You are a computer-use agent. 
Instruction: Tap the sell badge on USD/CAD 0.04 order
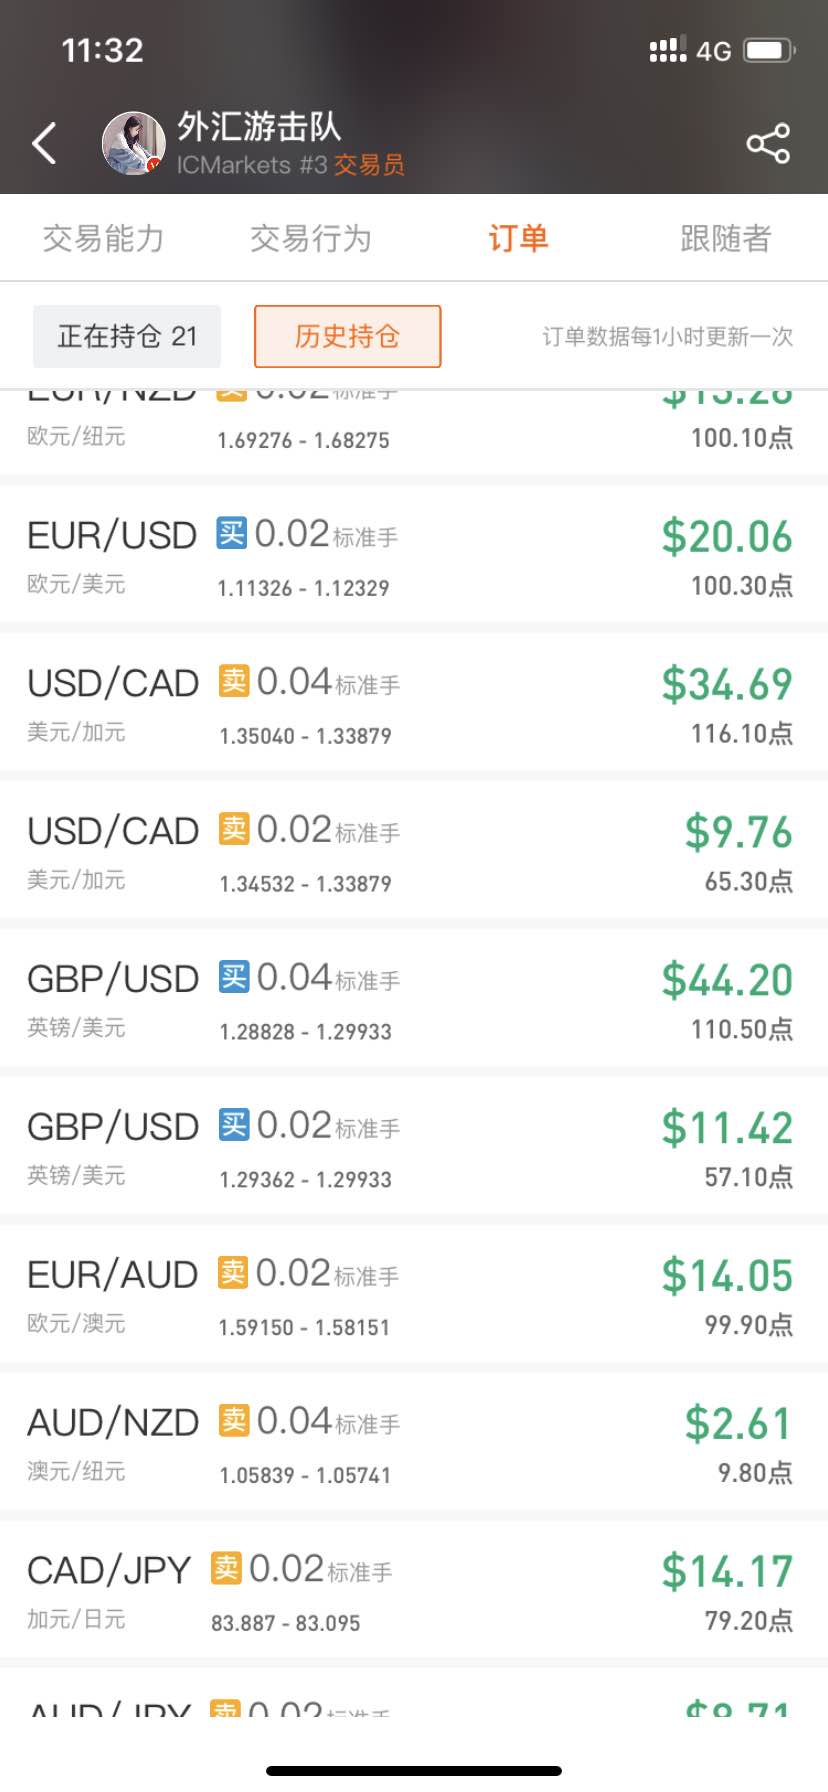(234, 681)
